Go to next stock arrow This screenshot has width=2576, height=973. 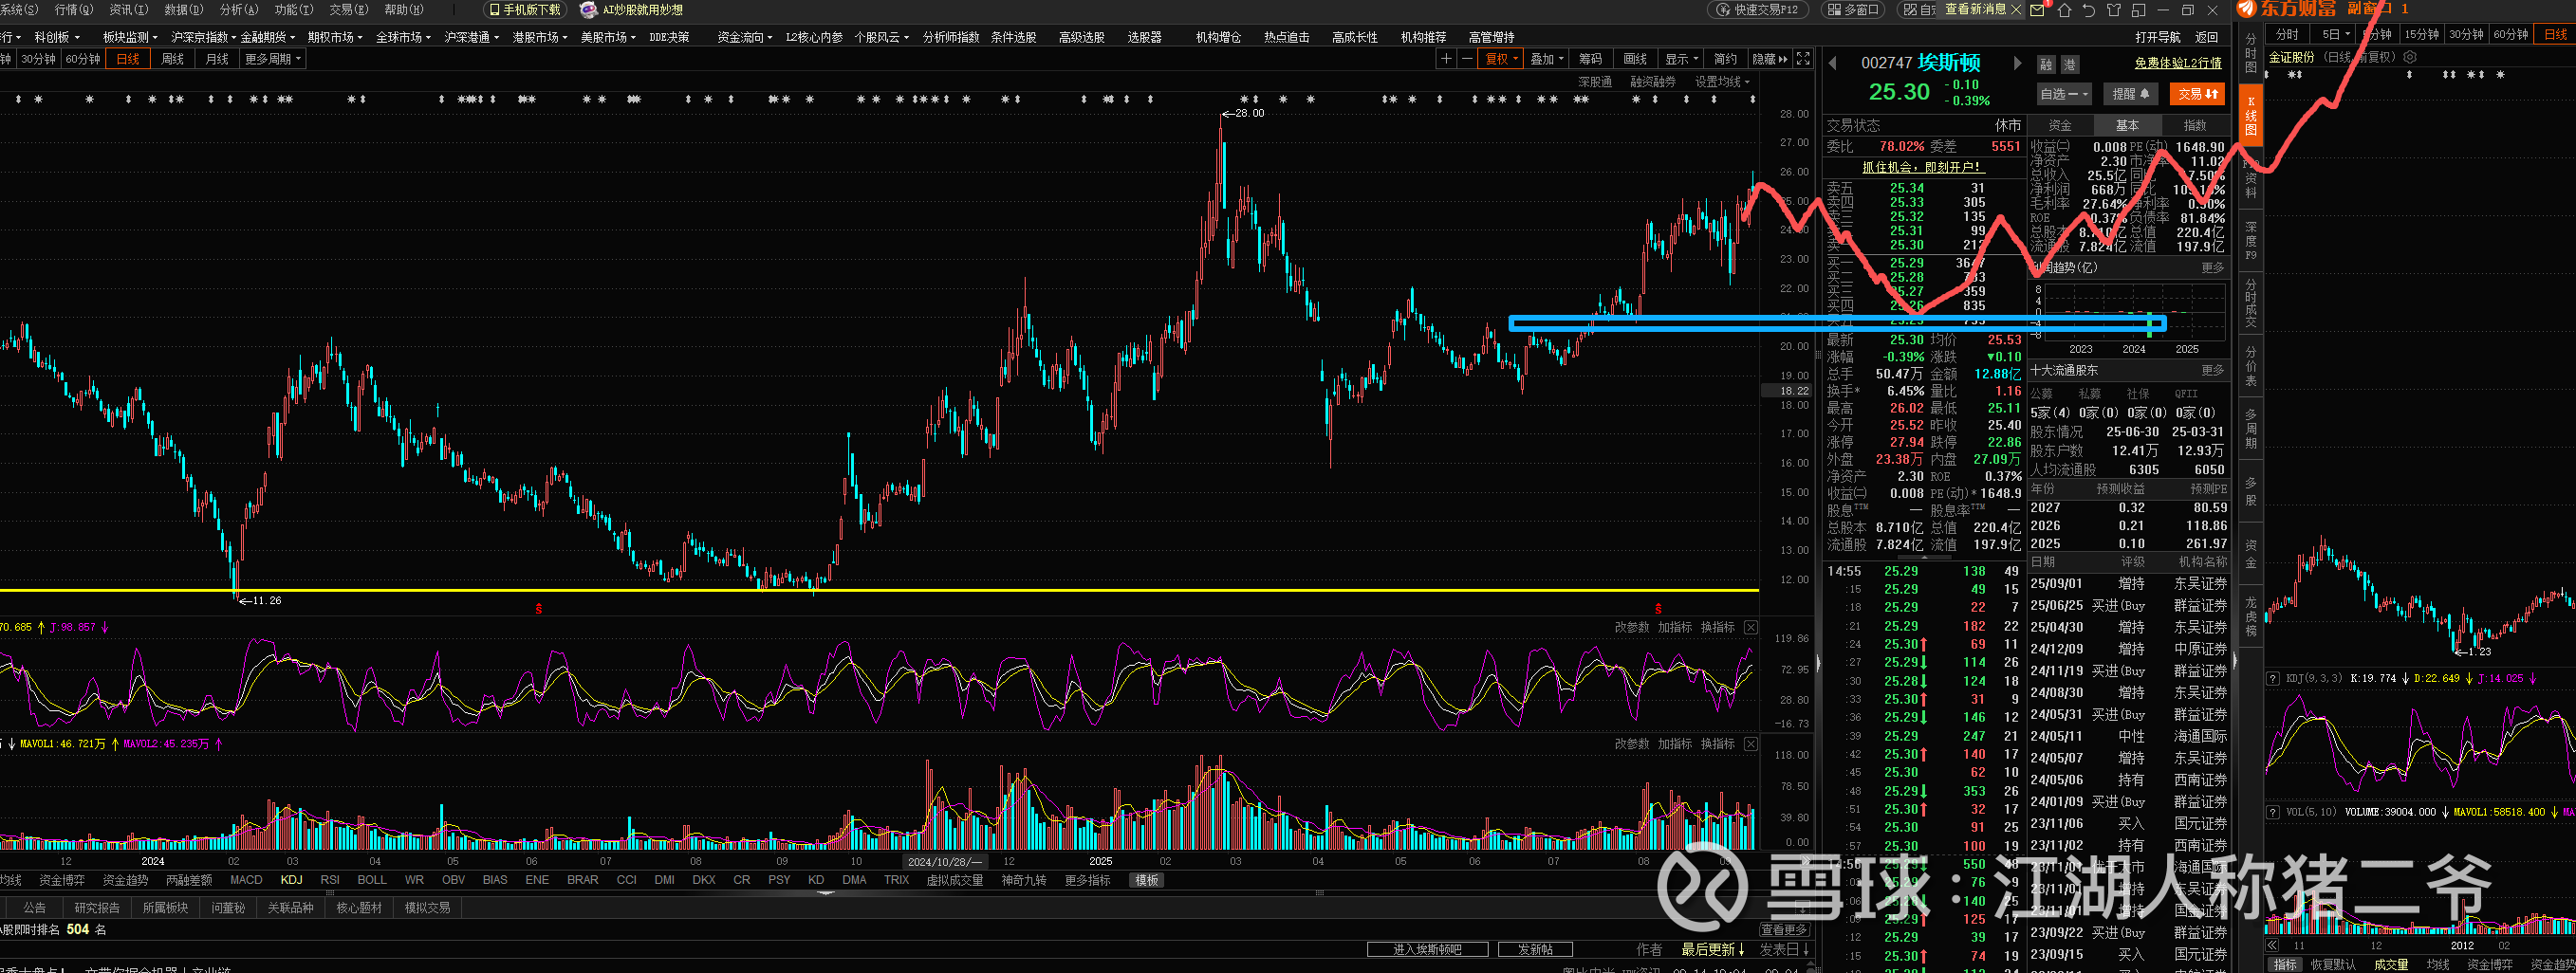2017,63
